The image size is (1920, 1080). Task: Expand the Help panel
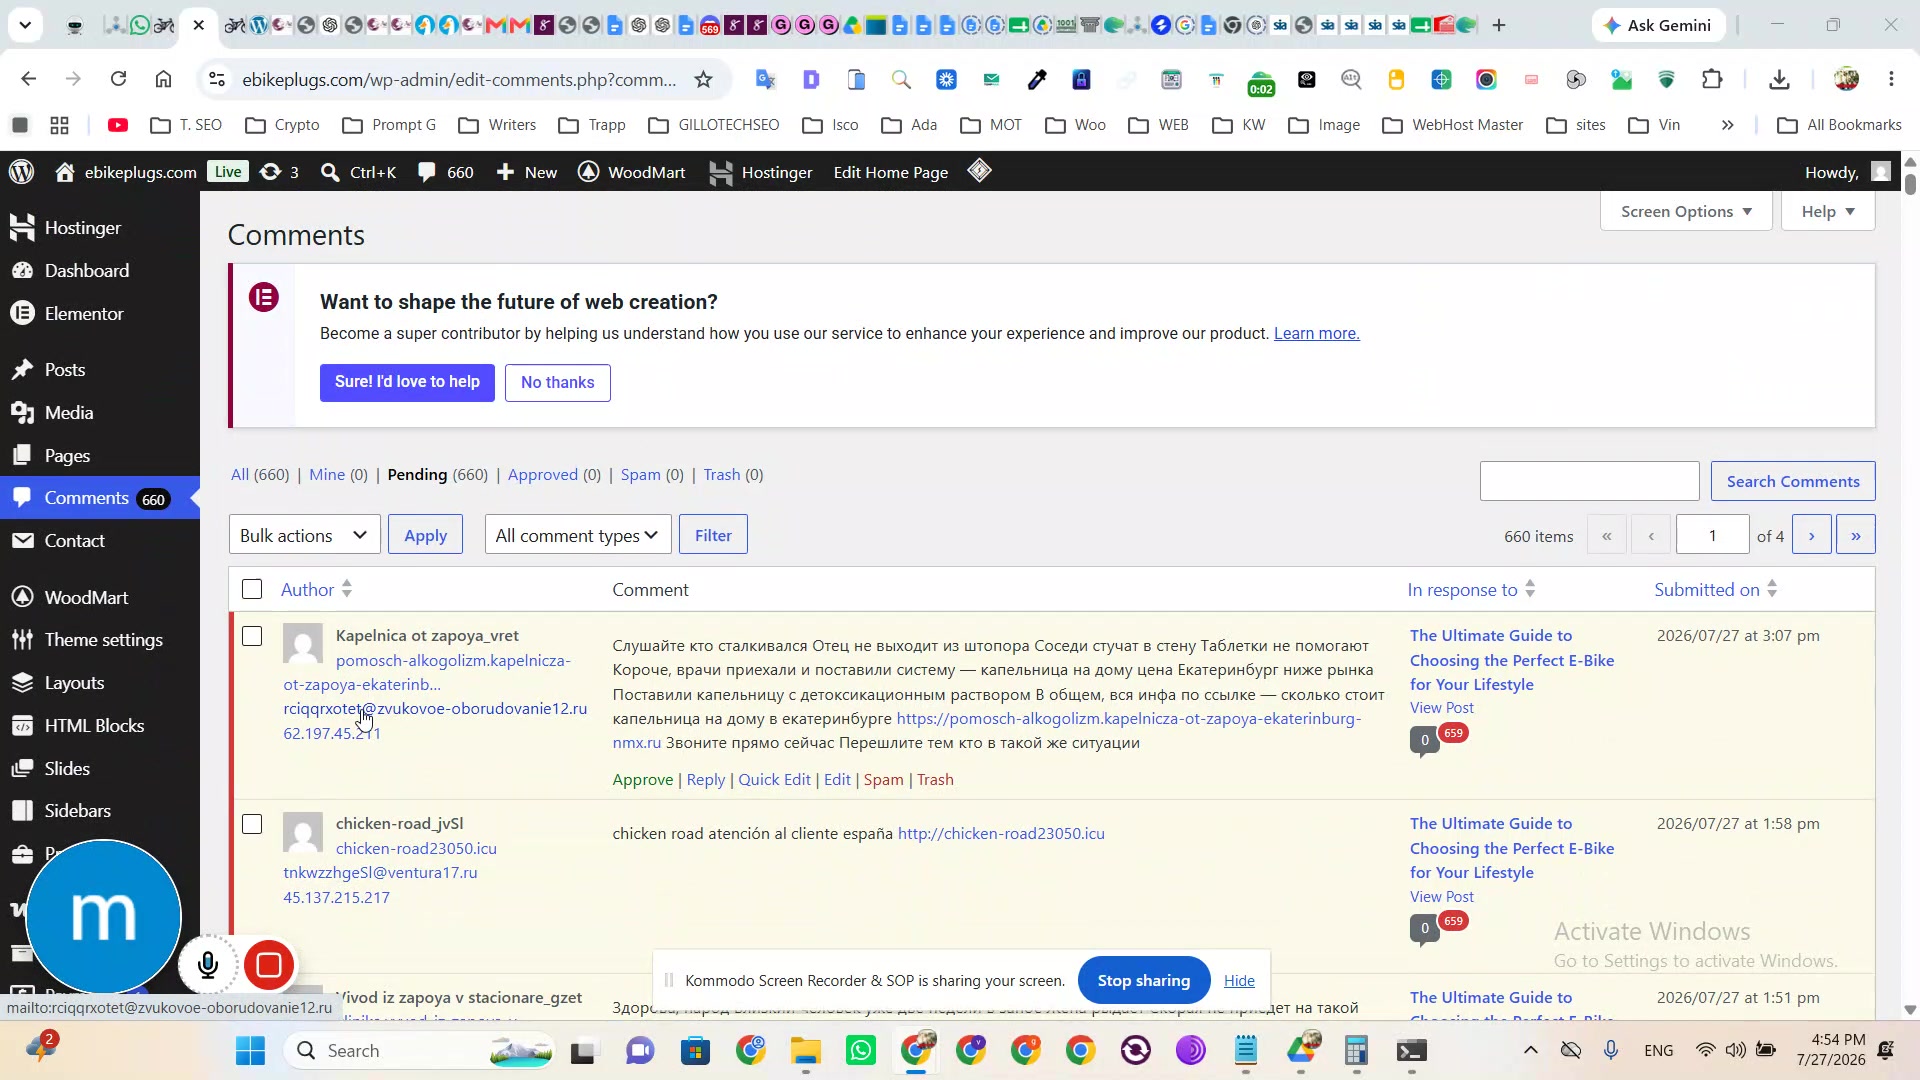tap(1828, 212)
